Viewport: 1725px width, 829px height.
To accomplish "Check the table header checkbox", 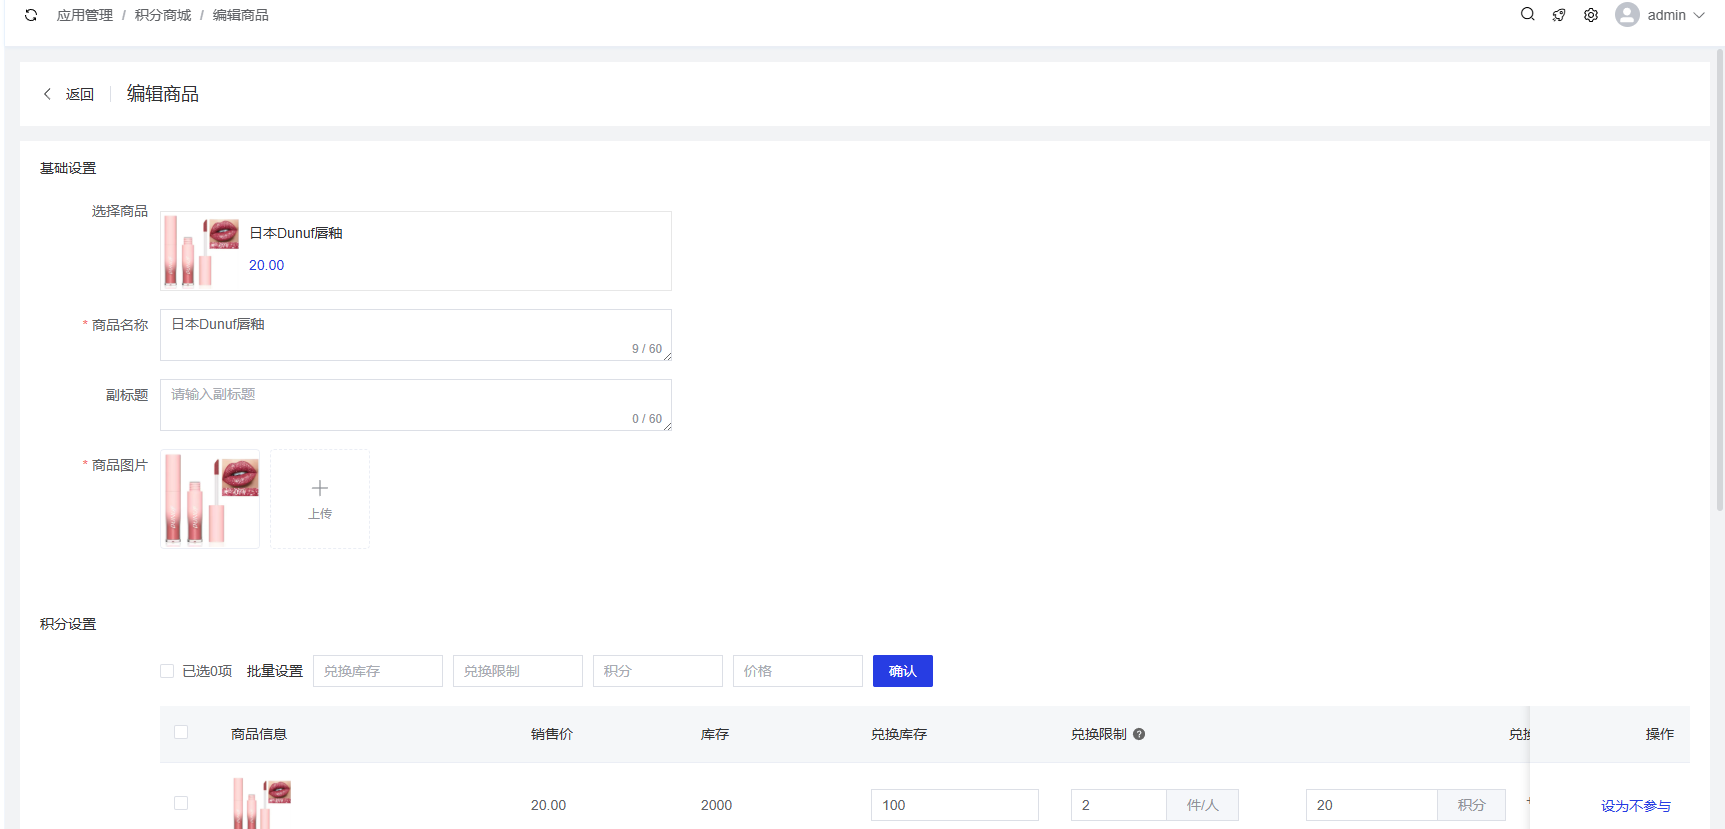I will (x=181, y=732).
